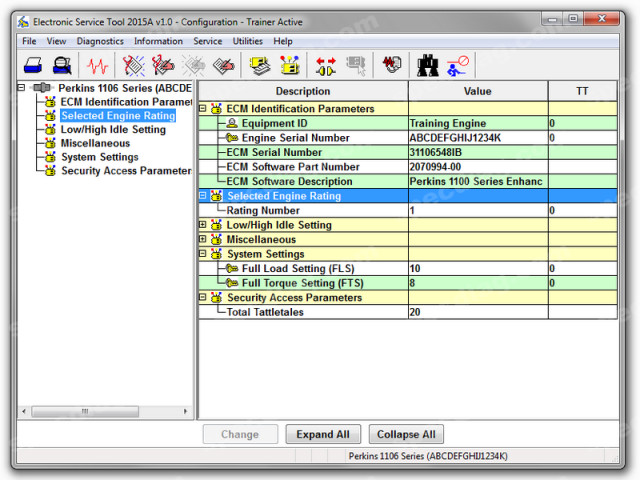Click the Collapse All button
This screenshot has height=480, width=640.
click(x=406, y=434)
